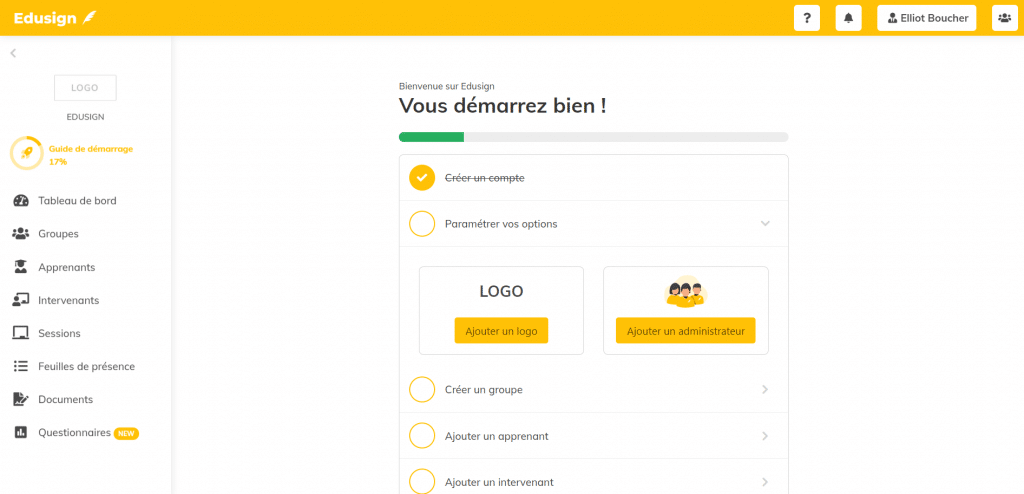This screenshot has height=494, width=1024.
Task: Click the Ajouter un administrateur button
Action: (686, 331)
